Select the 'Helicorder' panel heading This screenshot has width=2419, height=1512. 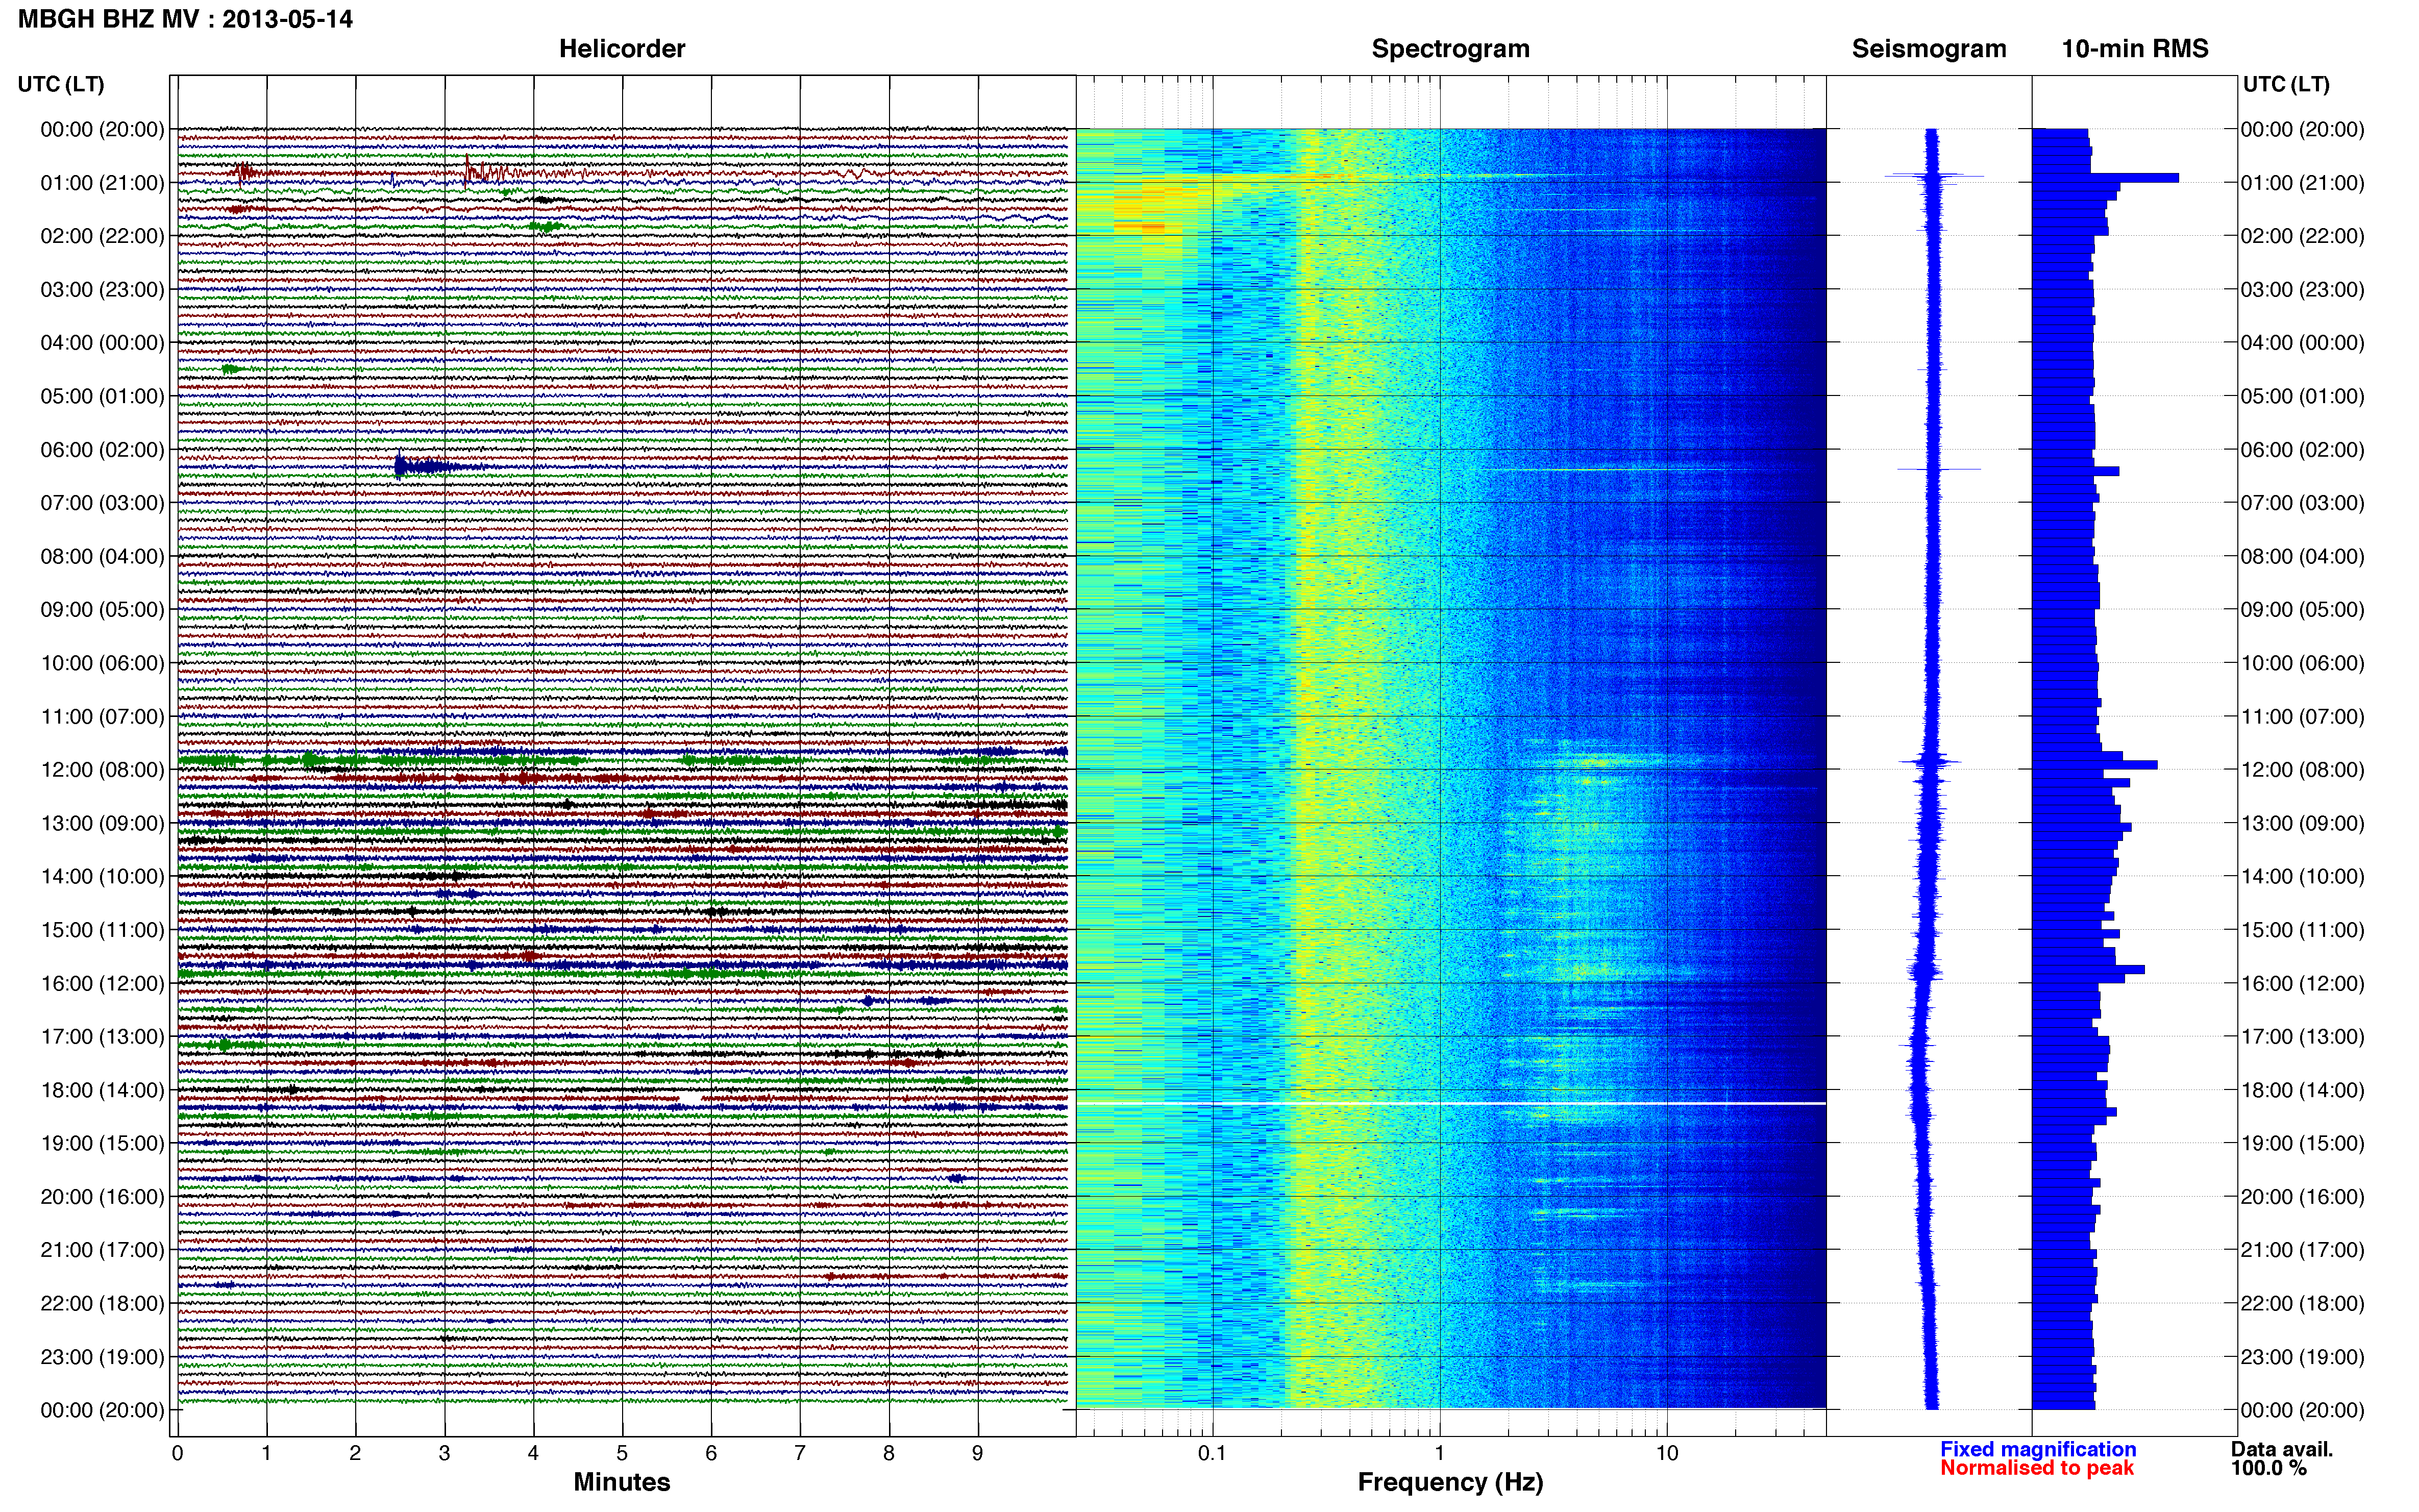click(622, 49)
